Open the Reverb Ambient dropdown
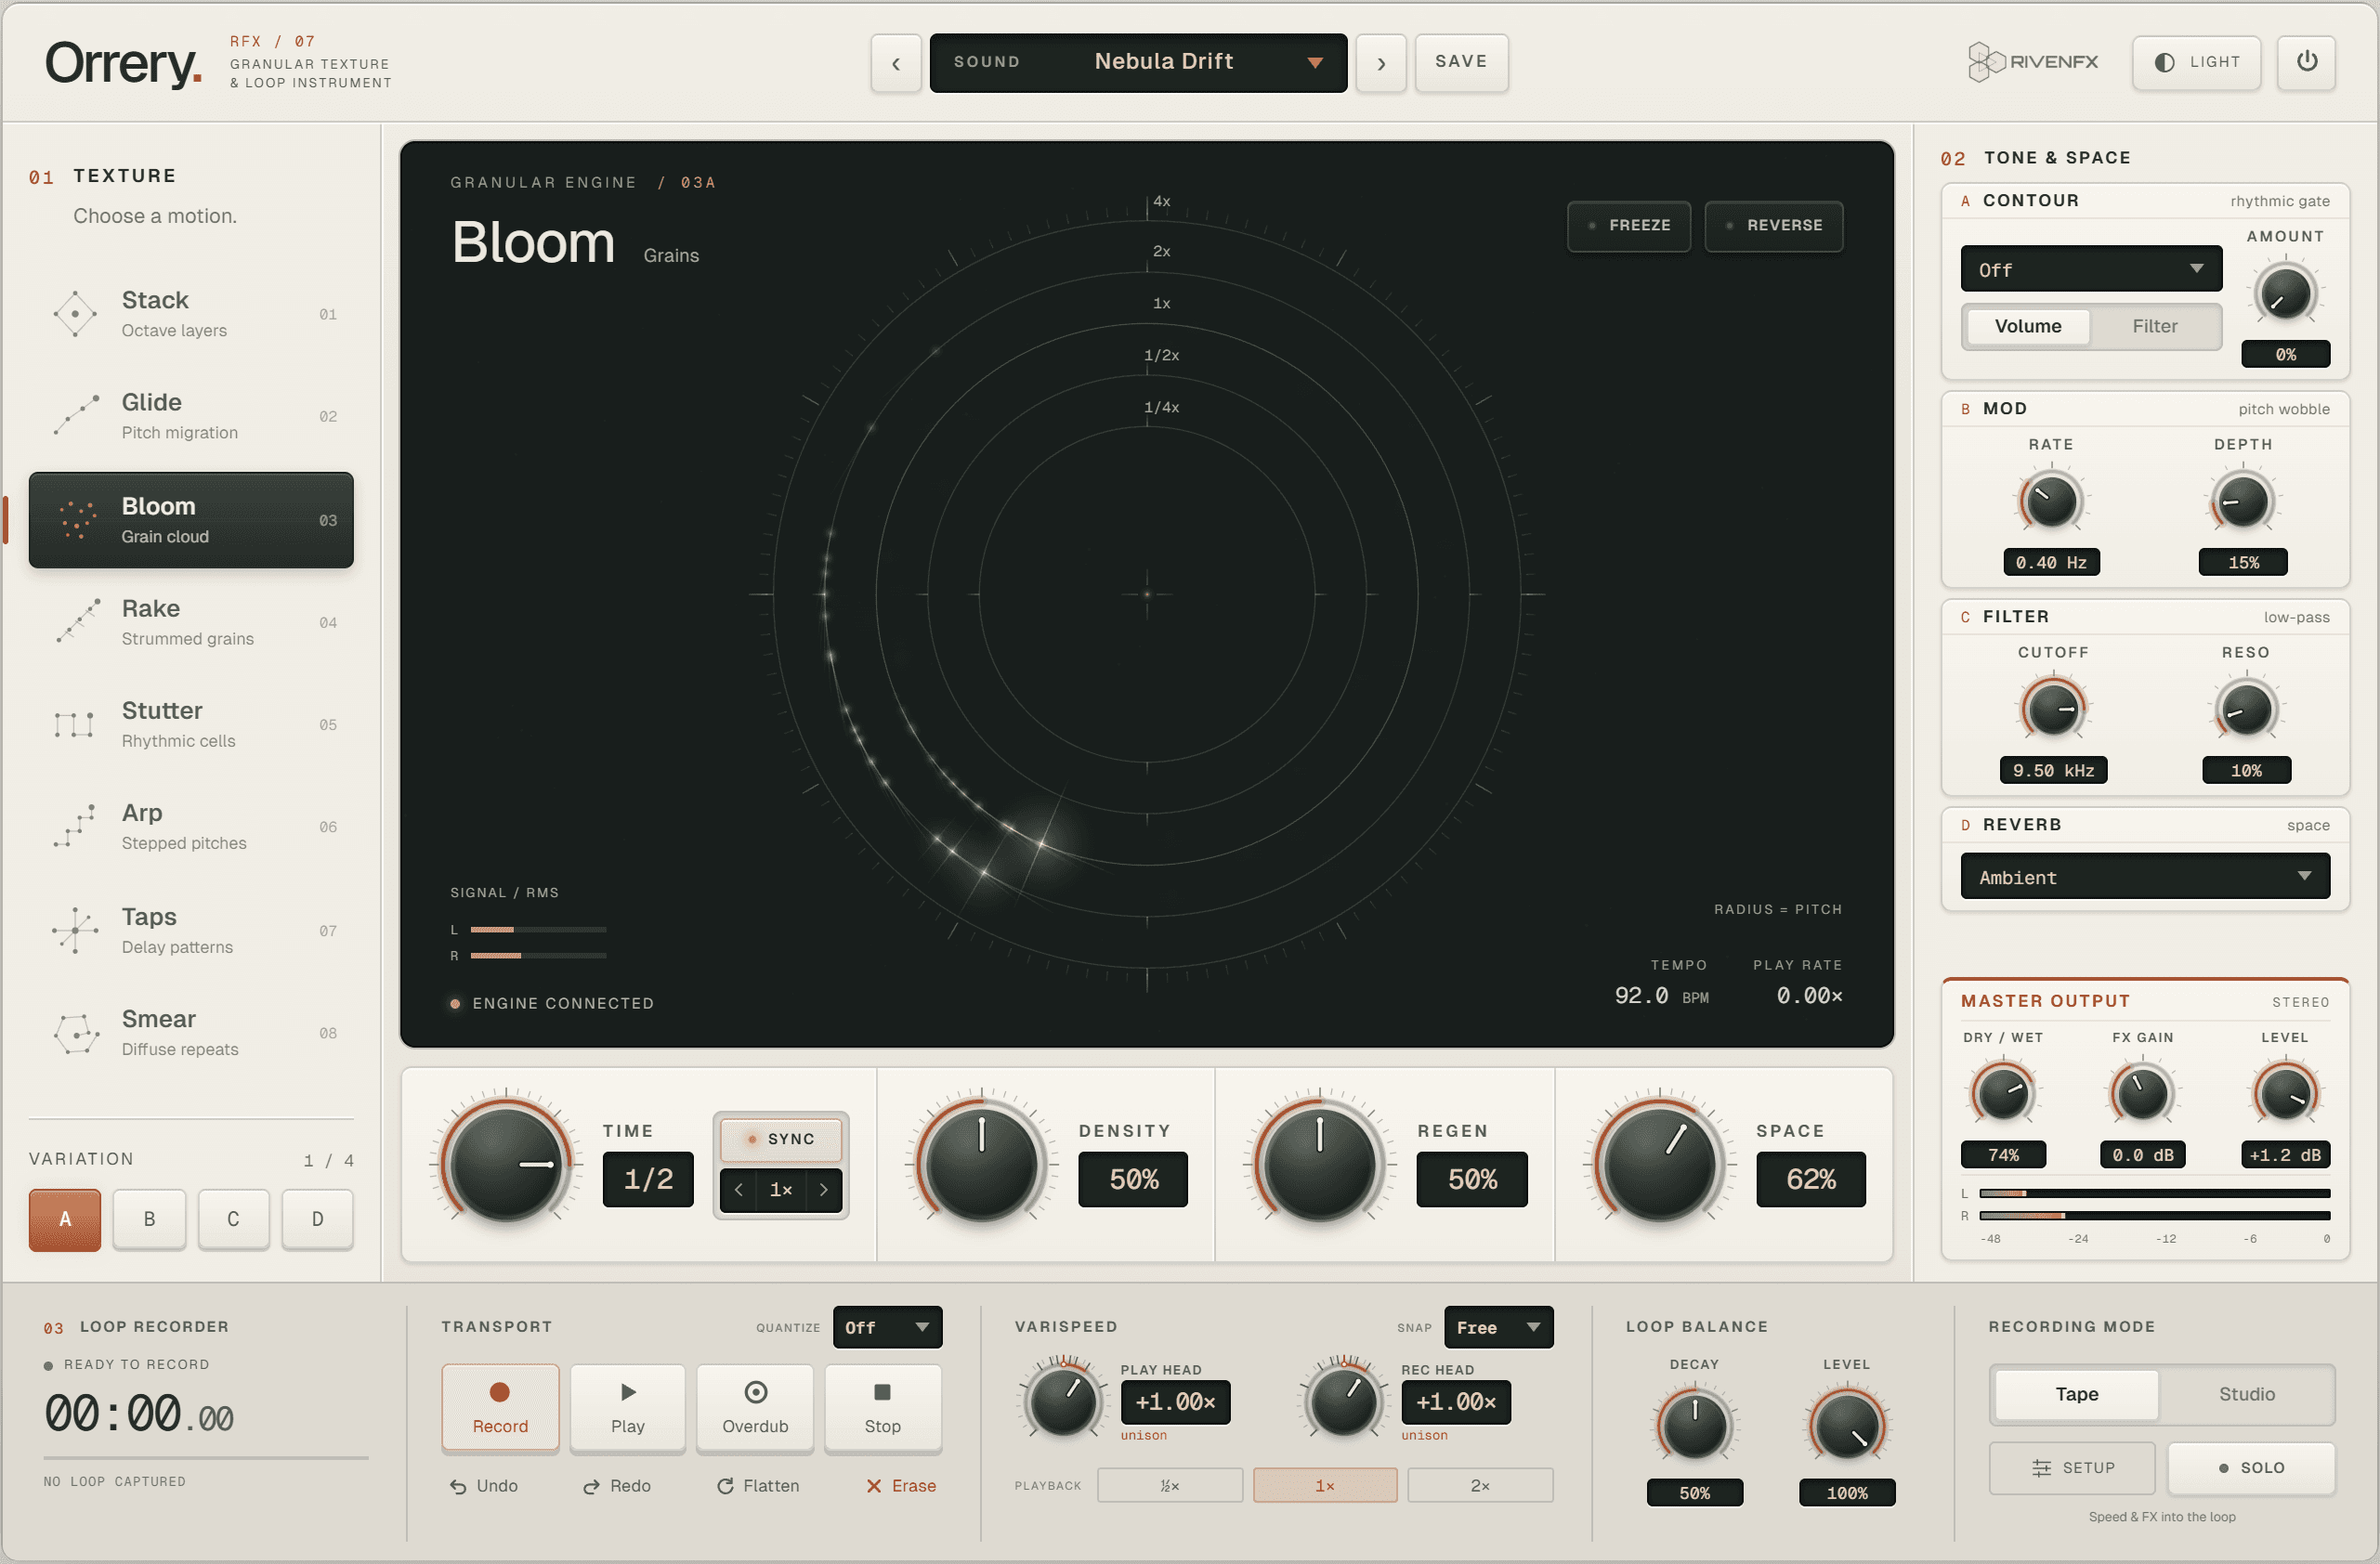This screenshot has width=2380, height=1564. [x=2144, y=876]
